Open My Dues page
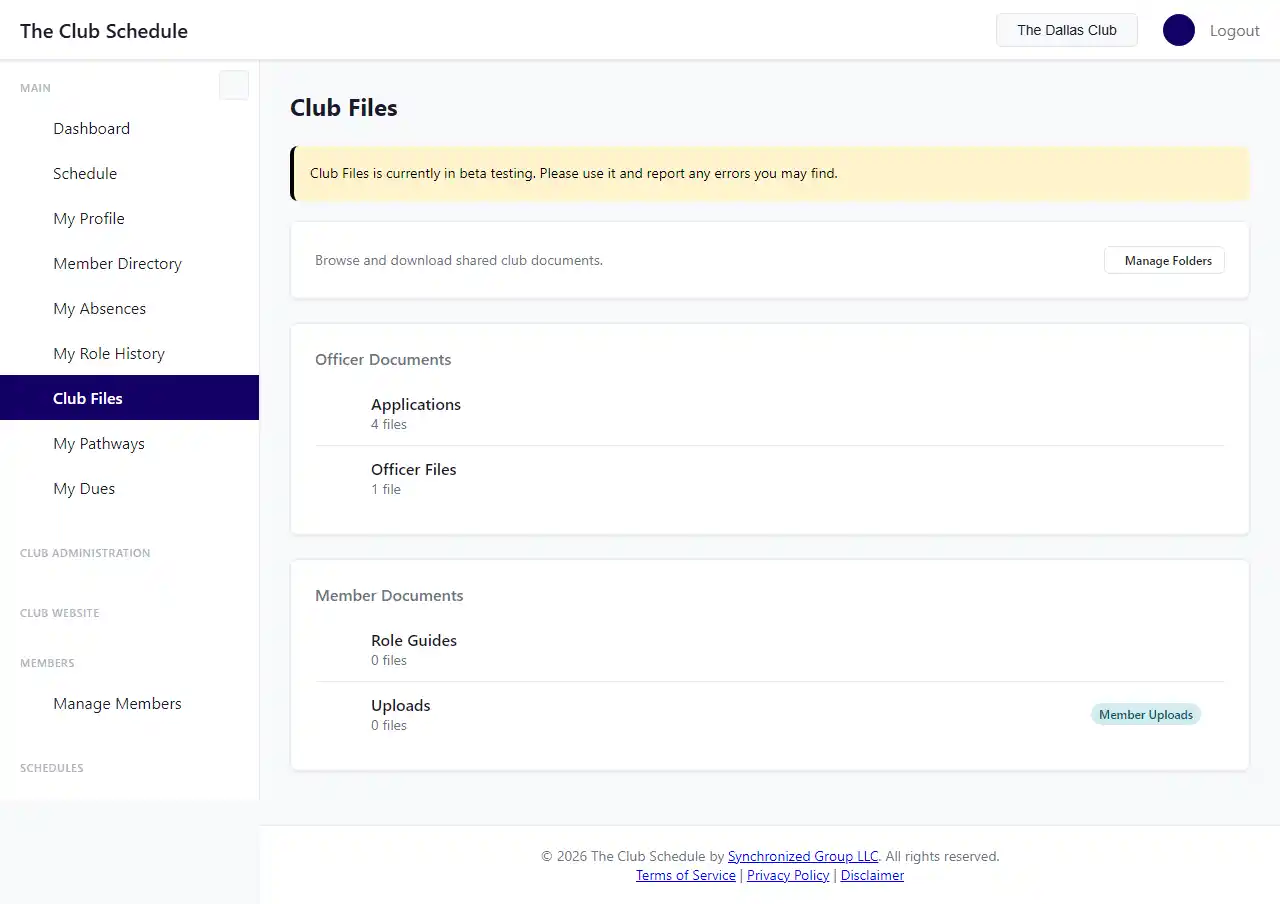Viewport: 1280px width, 904px height. [84, 488]
